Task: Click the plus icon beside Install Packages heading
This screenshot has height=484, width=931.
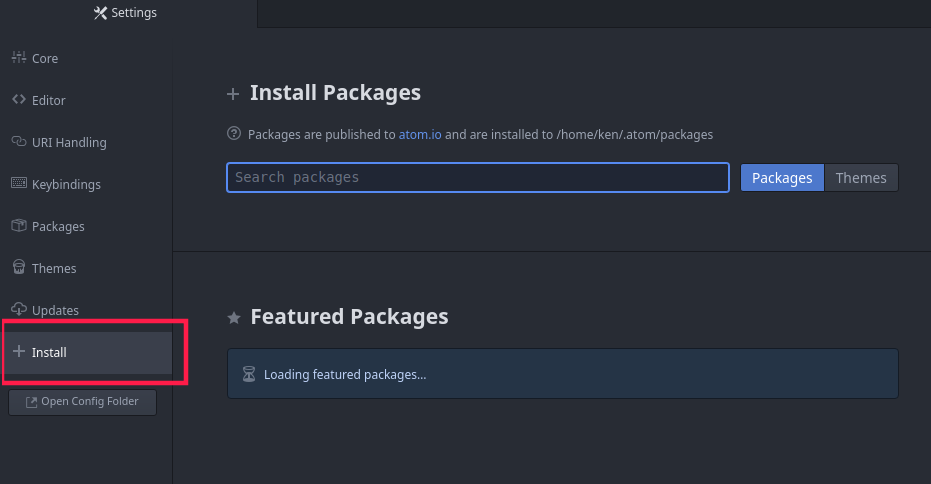Action: coord(233,94)
